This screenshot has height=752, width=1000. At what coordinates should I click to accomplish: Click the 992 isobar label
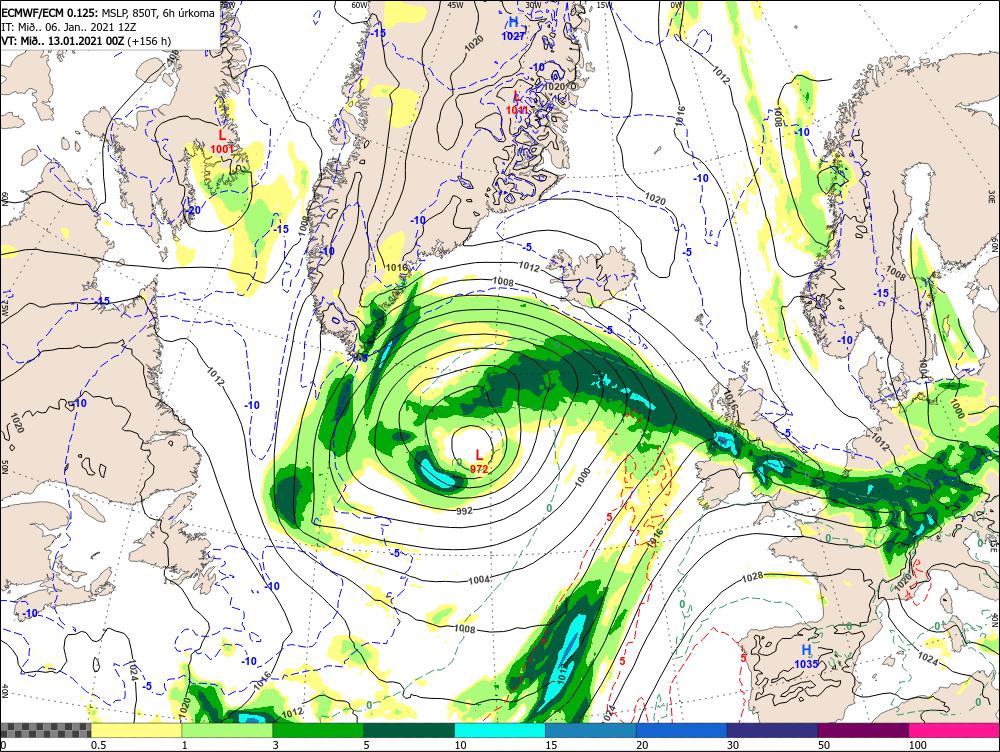465,511
